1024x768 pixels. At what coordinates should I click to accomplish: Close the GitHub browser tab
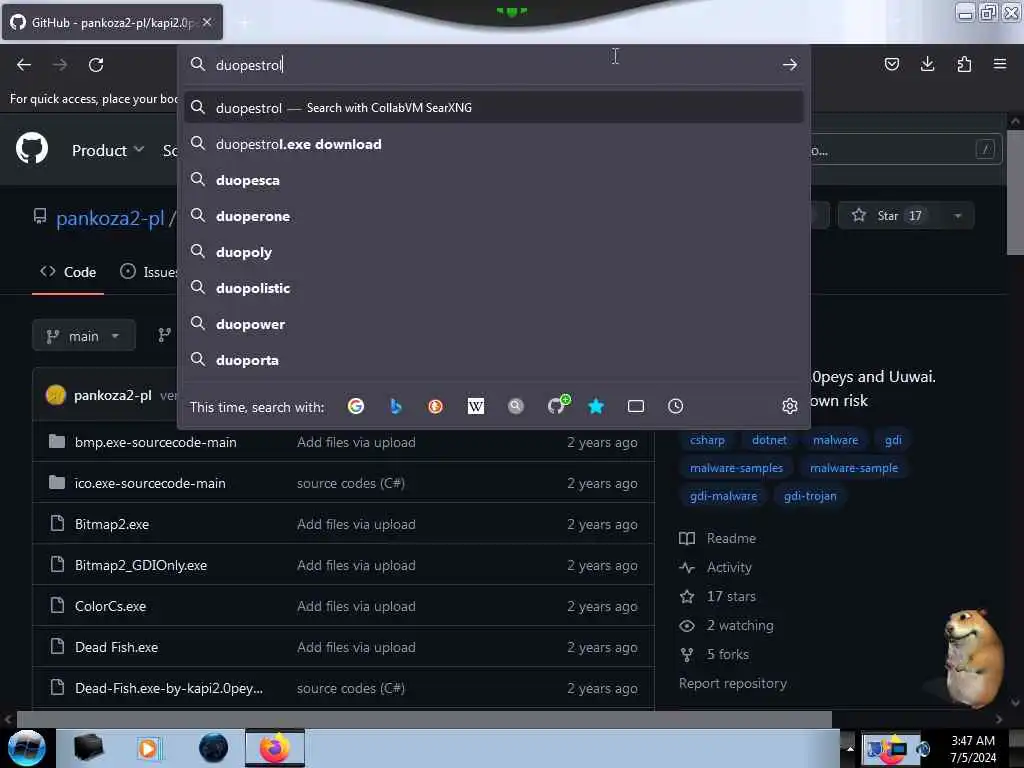(206, 22)
